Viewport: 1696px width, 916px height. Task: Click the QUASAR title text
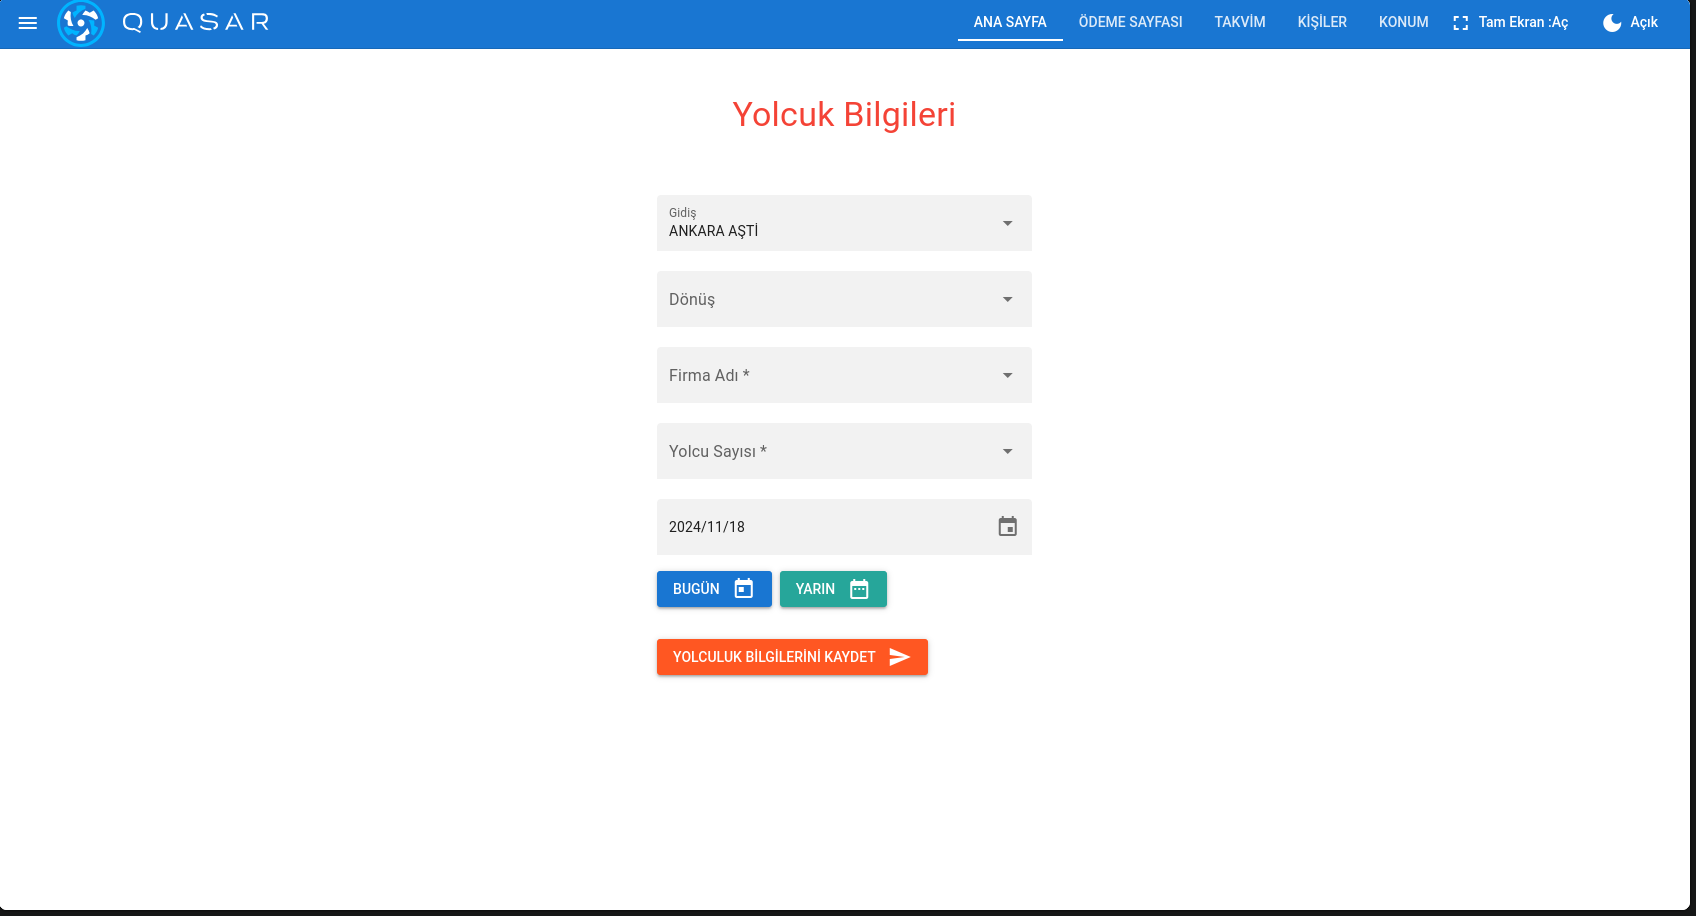196,22
